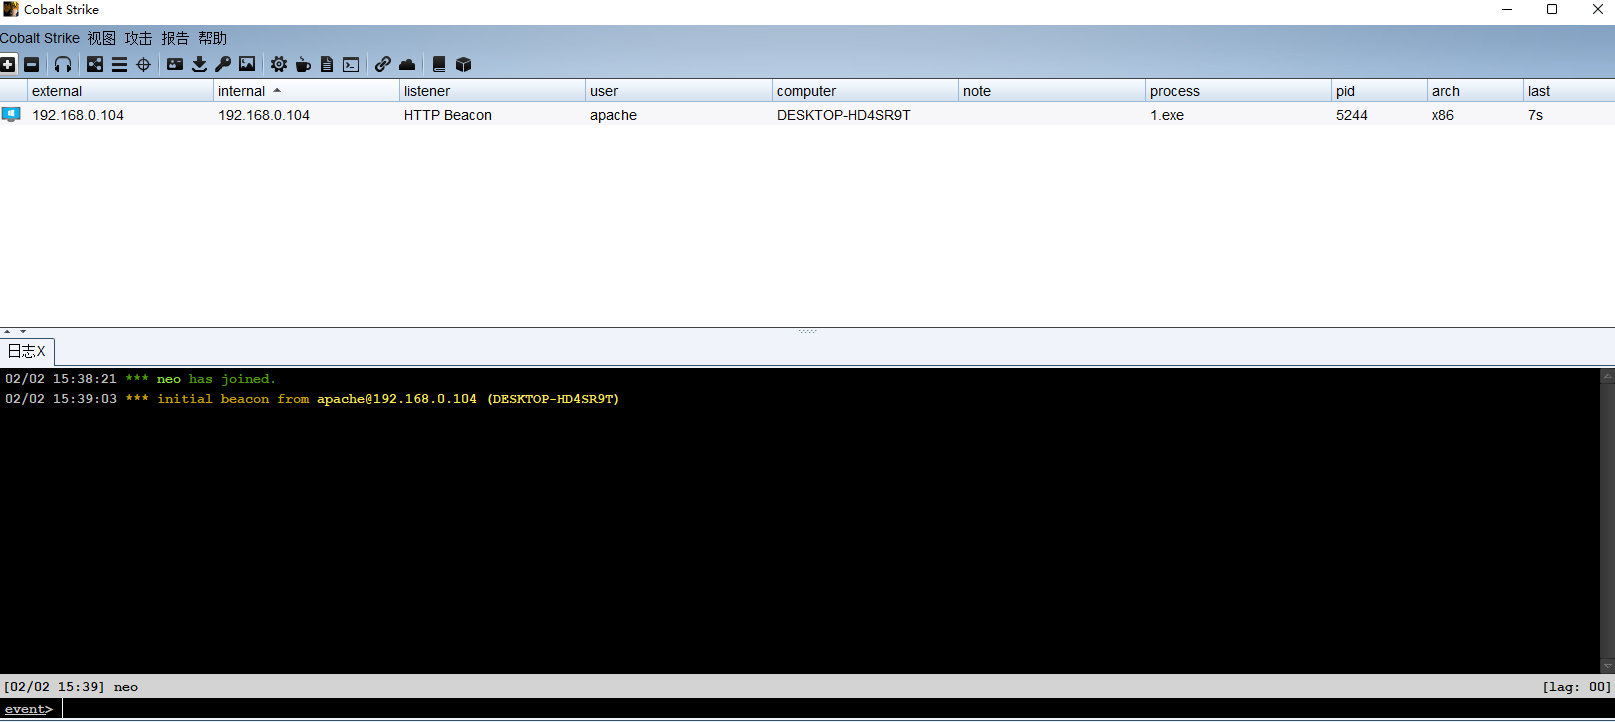
Task: Switch to session table view icon
Action: 119,64
